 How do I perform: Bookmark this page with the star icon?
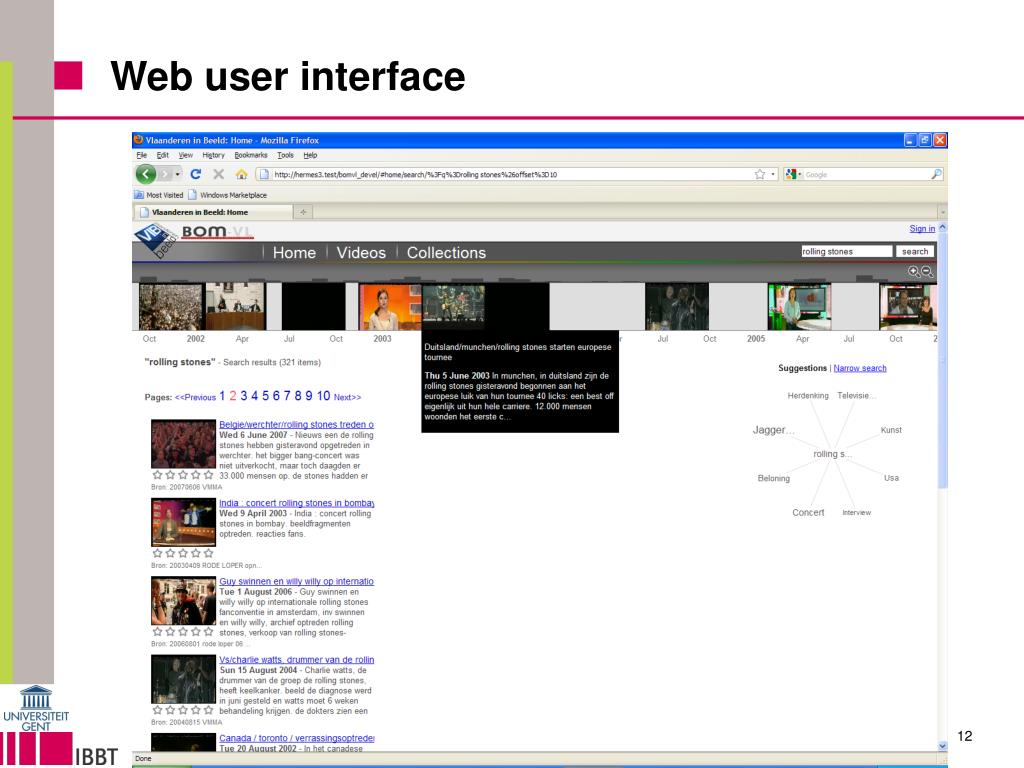pyautogui.click(x=760, y=174)
